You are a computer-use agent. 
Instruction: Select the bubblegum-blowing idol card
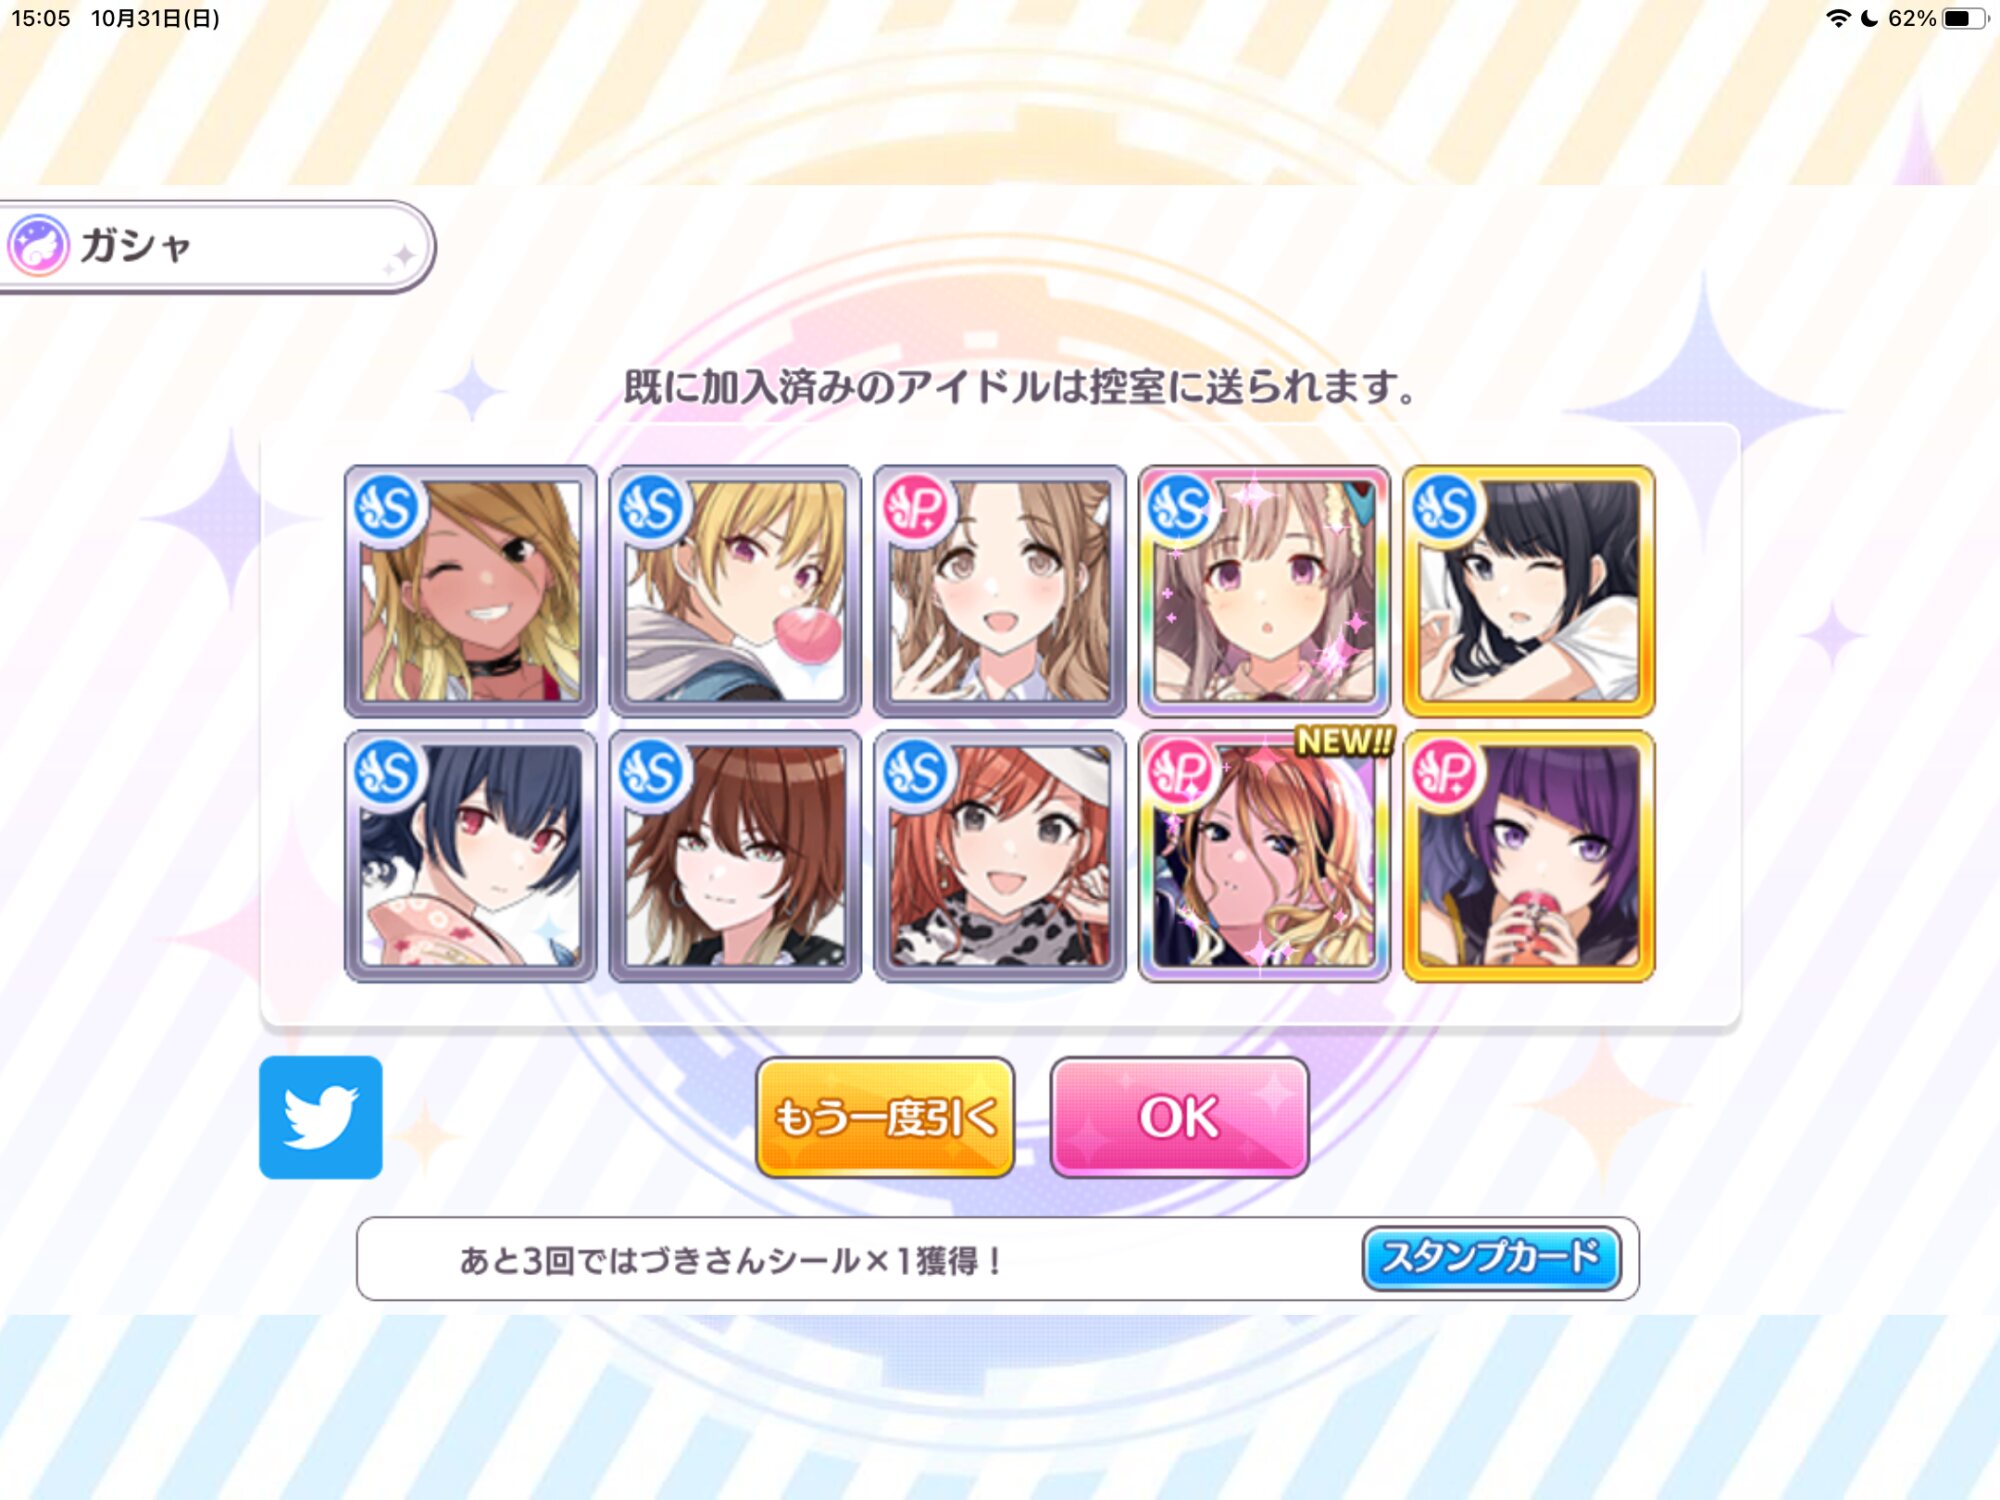(x=735, y=591)
